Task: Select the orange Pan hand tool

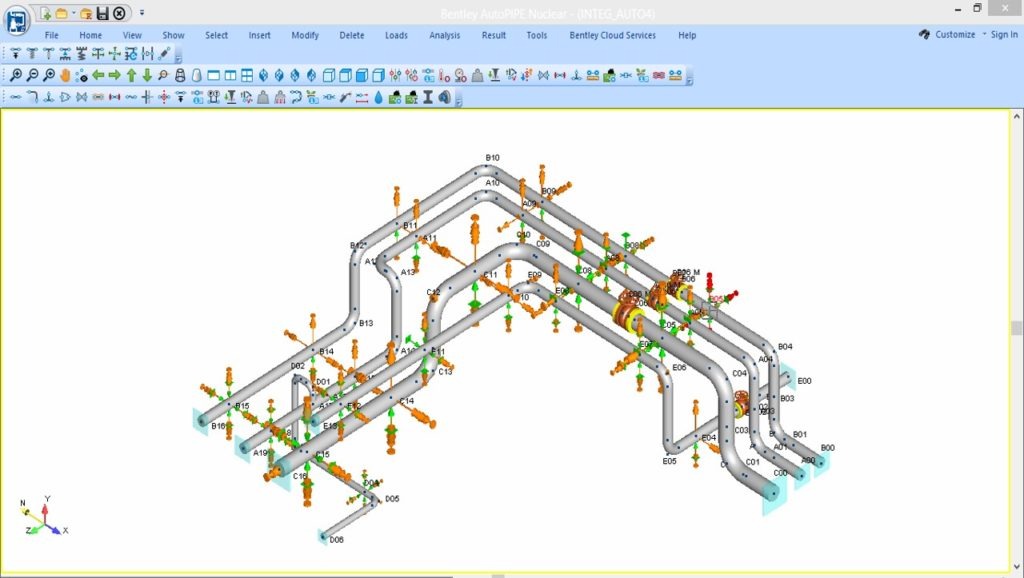Action: [66, 75]
